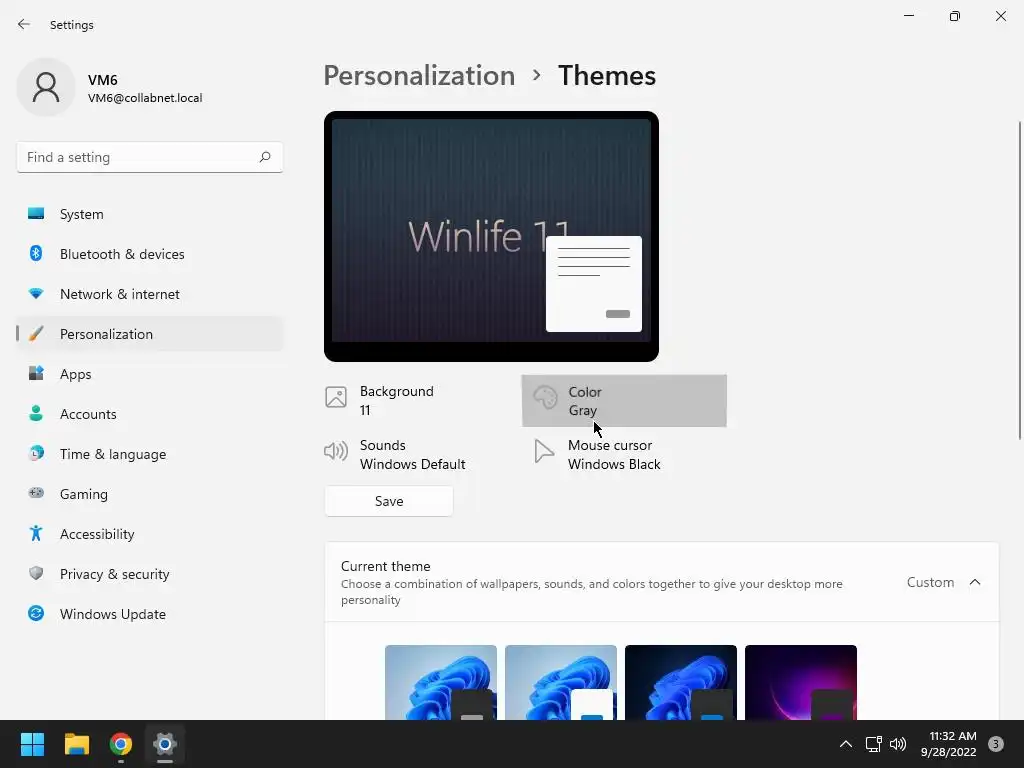Go to Gaming settings
The height and width of the screenshot is (768, 1024).
(150, 494)
